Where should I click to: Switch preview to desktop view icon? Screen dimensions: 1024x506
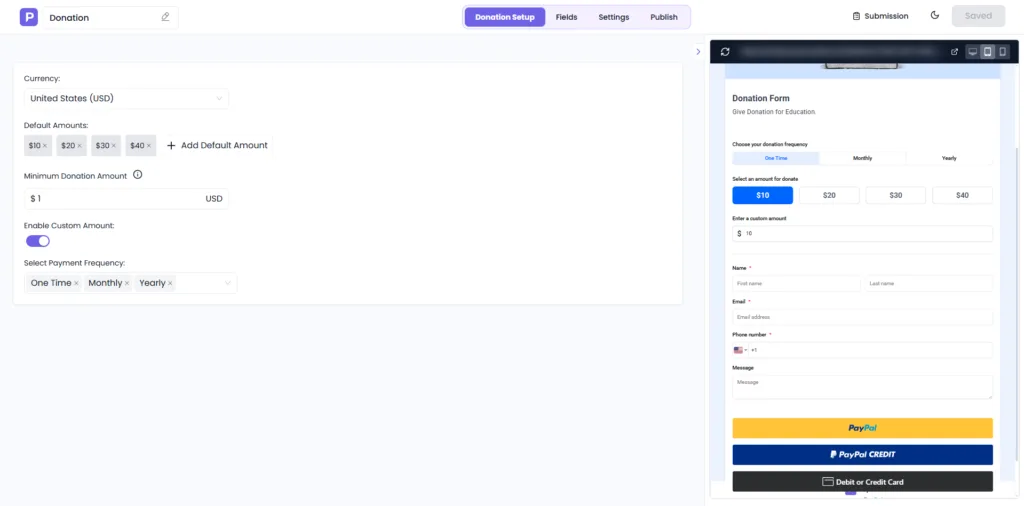972,52
